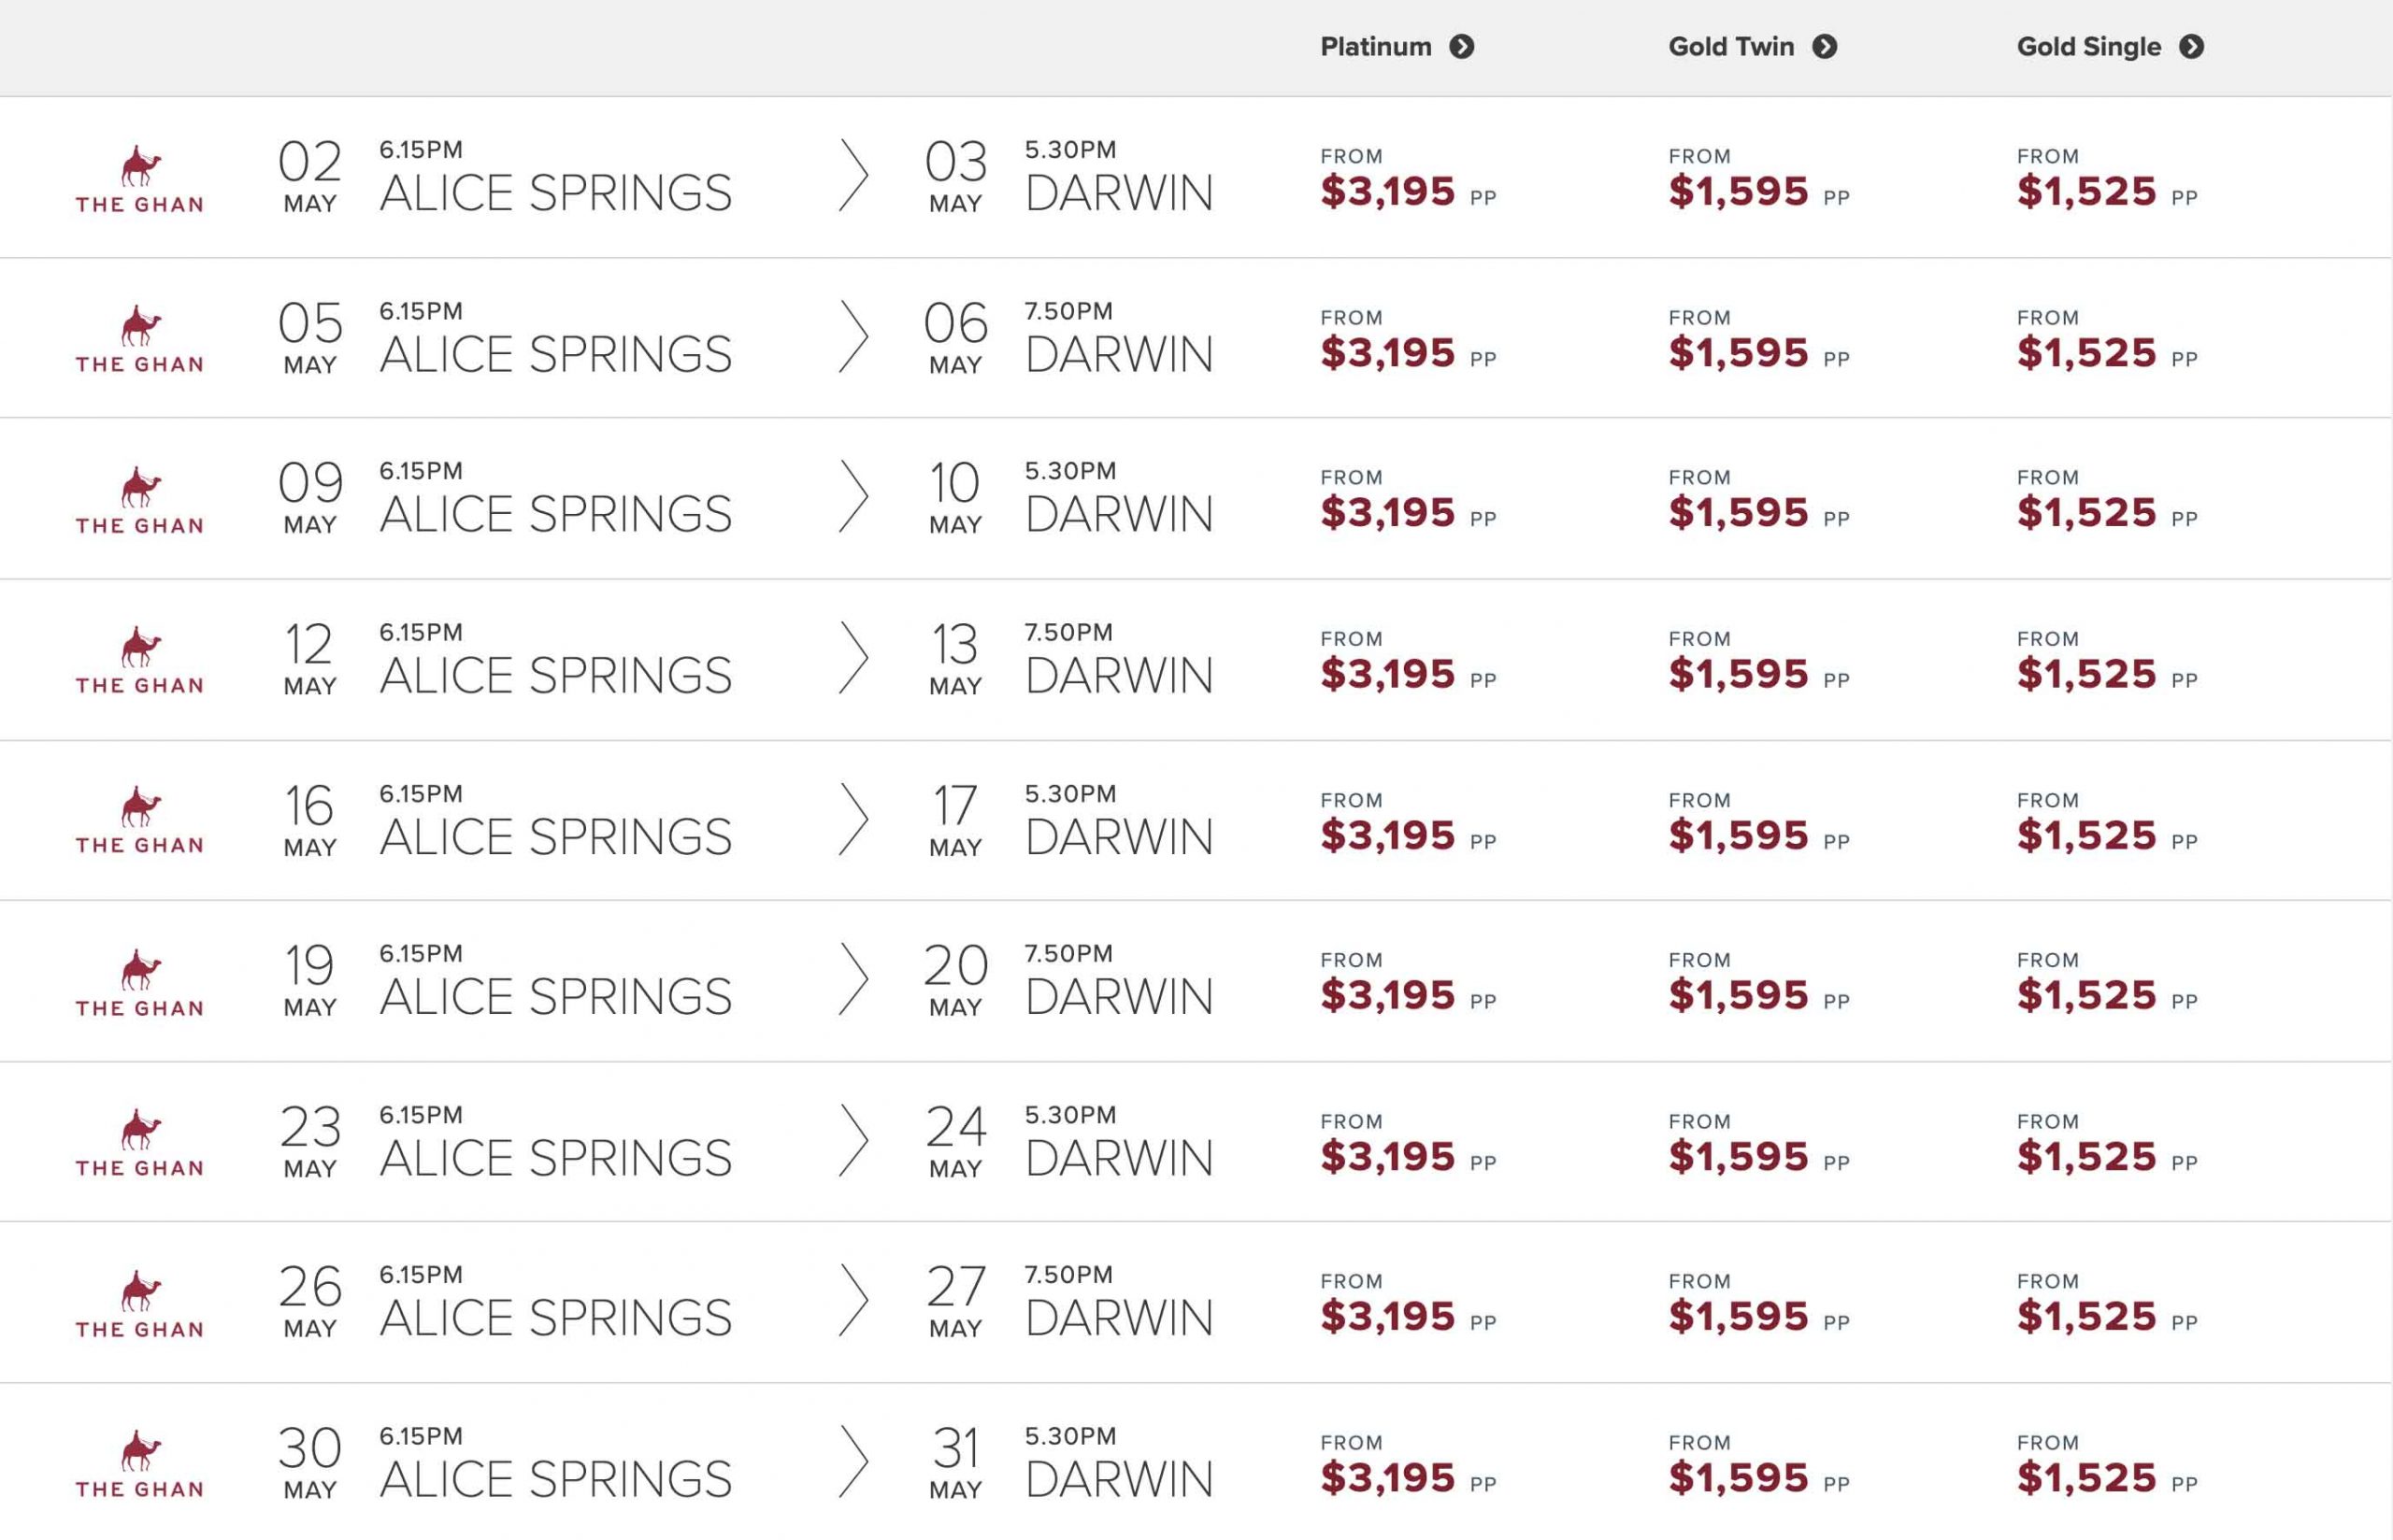Click Alice Springs departure on 19 May row
Viewport: 2393px width, 1540px height.
pyautogui.click(x=555, y=996)
